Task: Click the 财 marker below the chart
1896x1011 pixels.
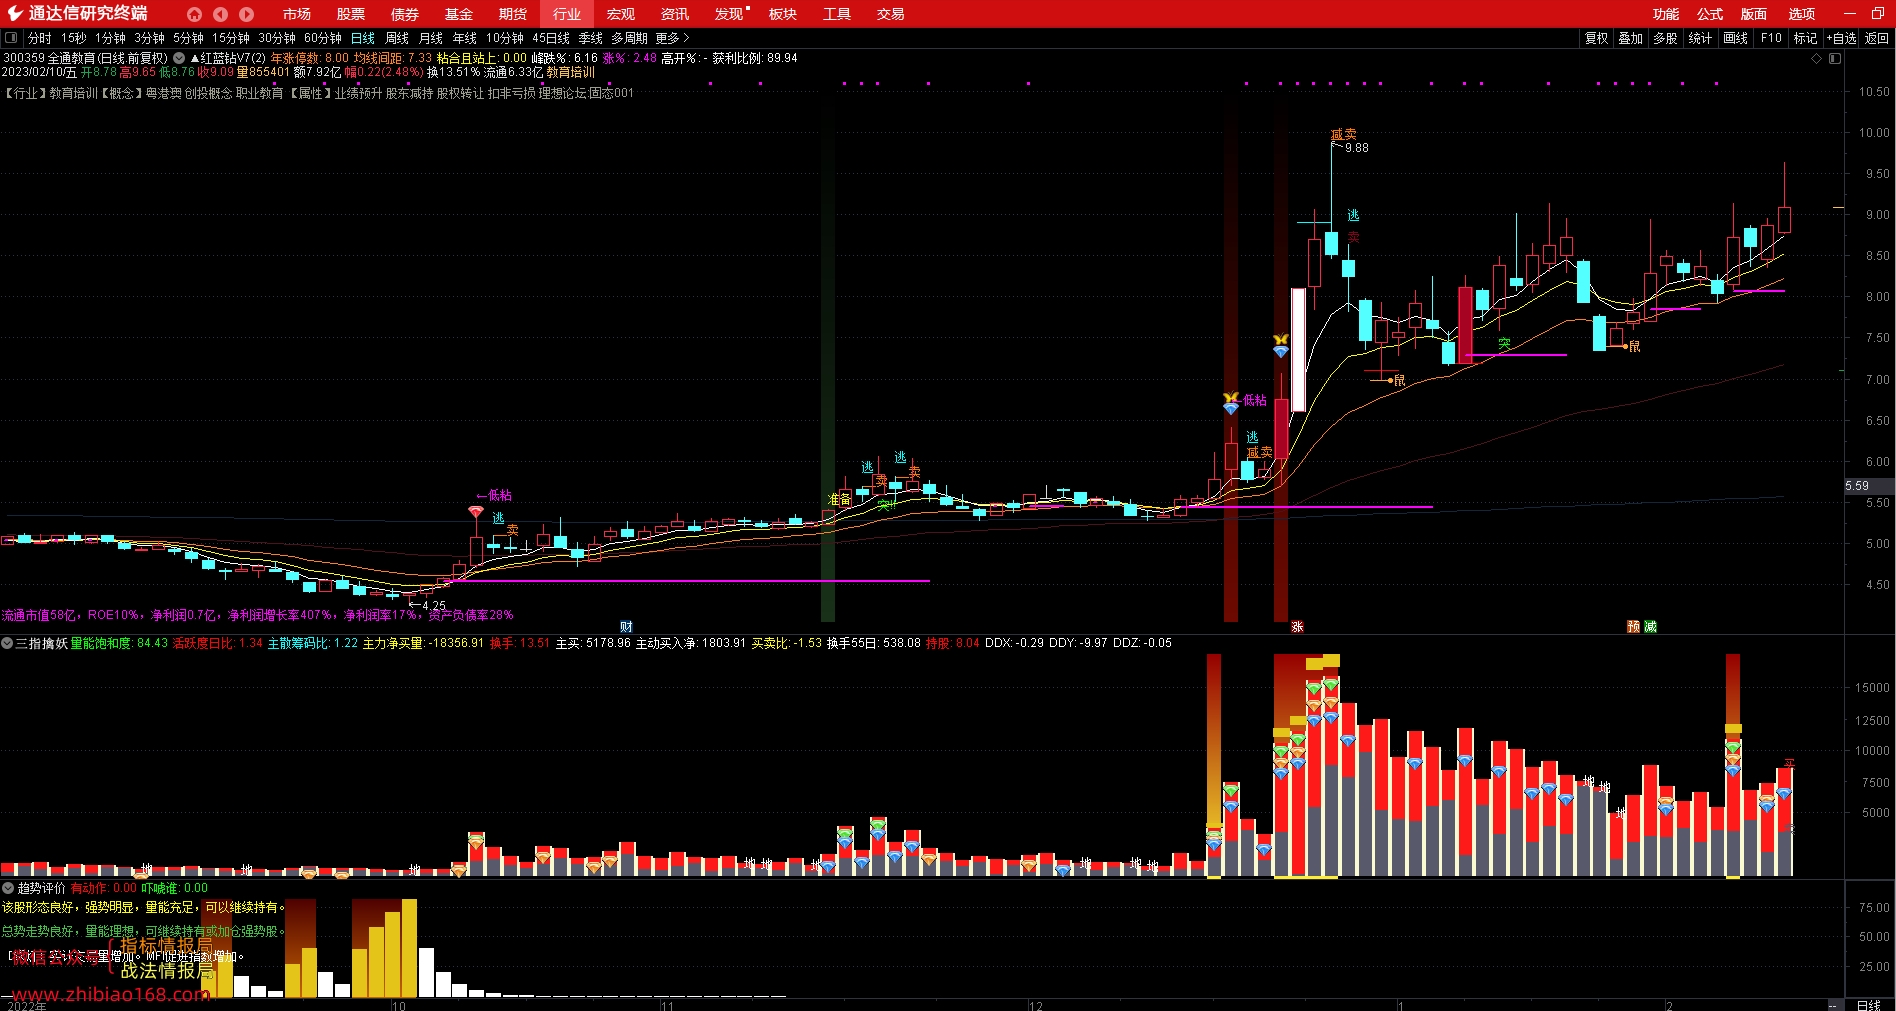Action: [626, 627]
